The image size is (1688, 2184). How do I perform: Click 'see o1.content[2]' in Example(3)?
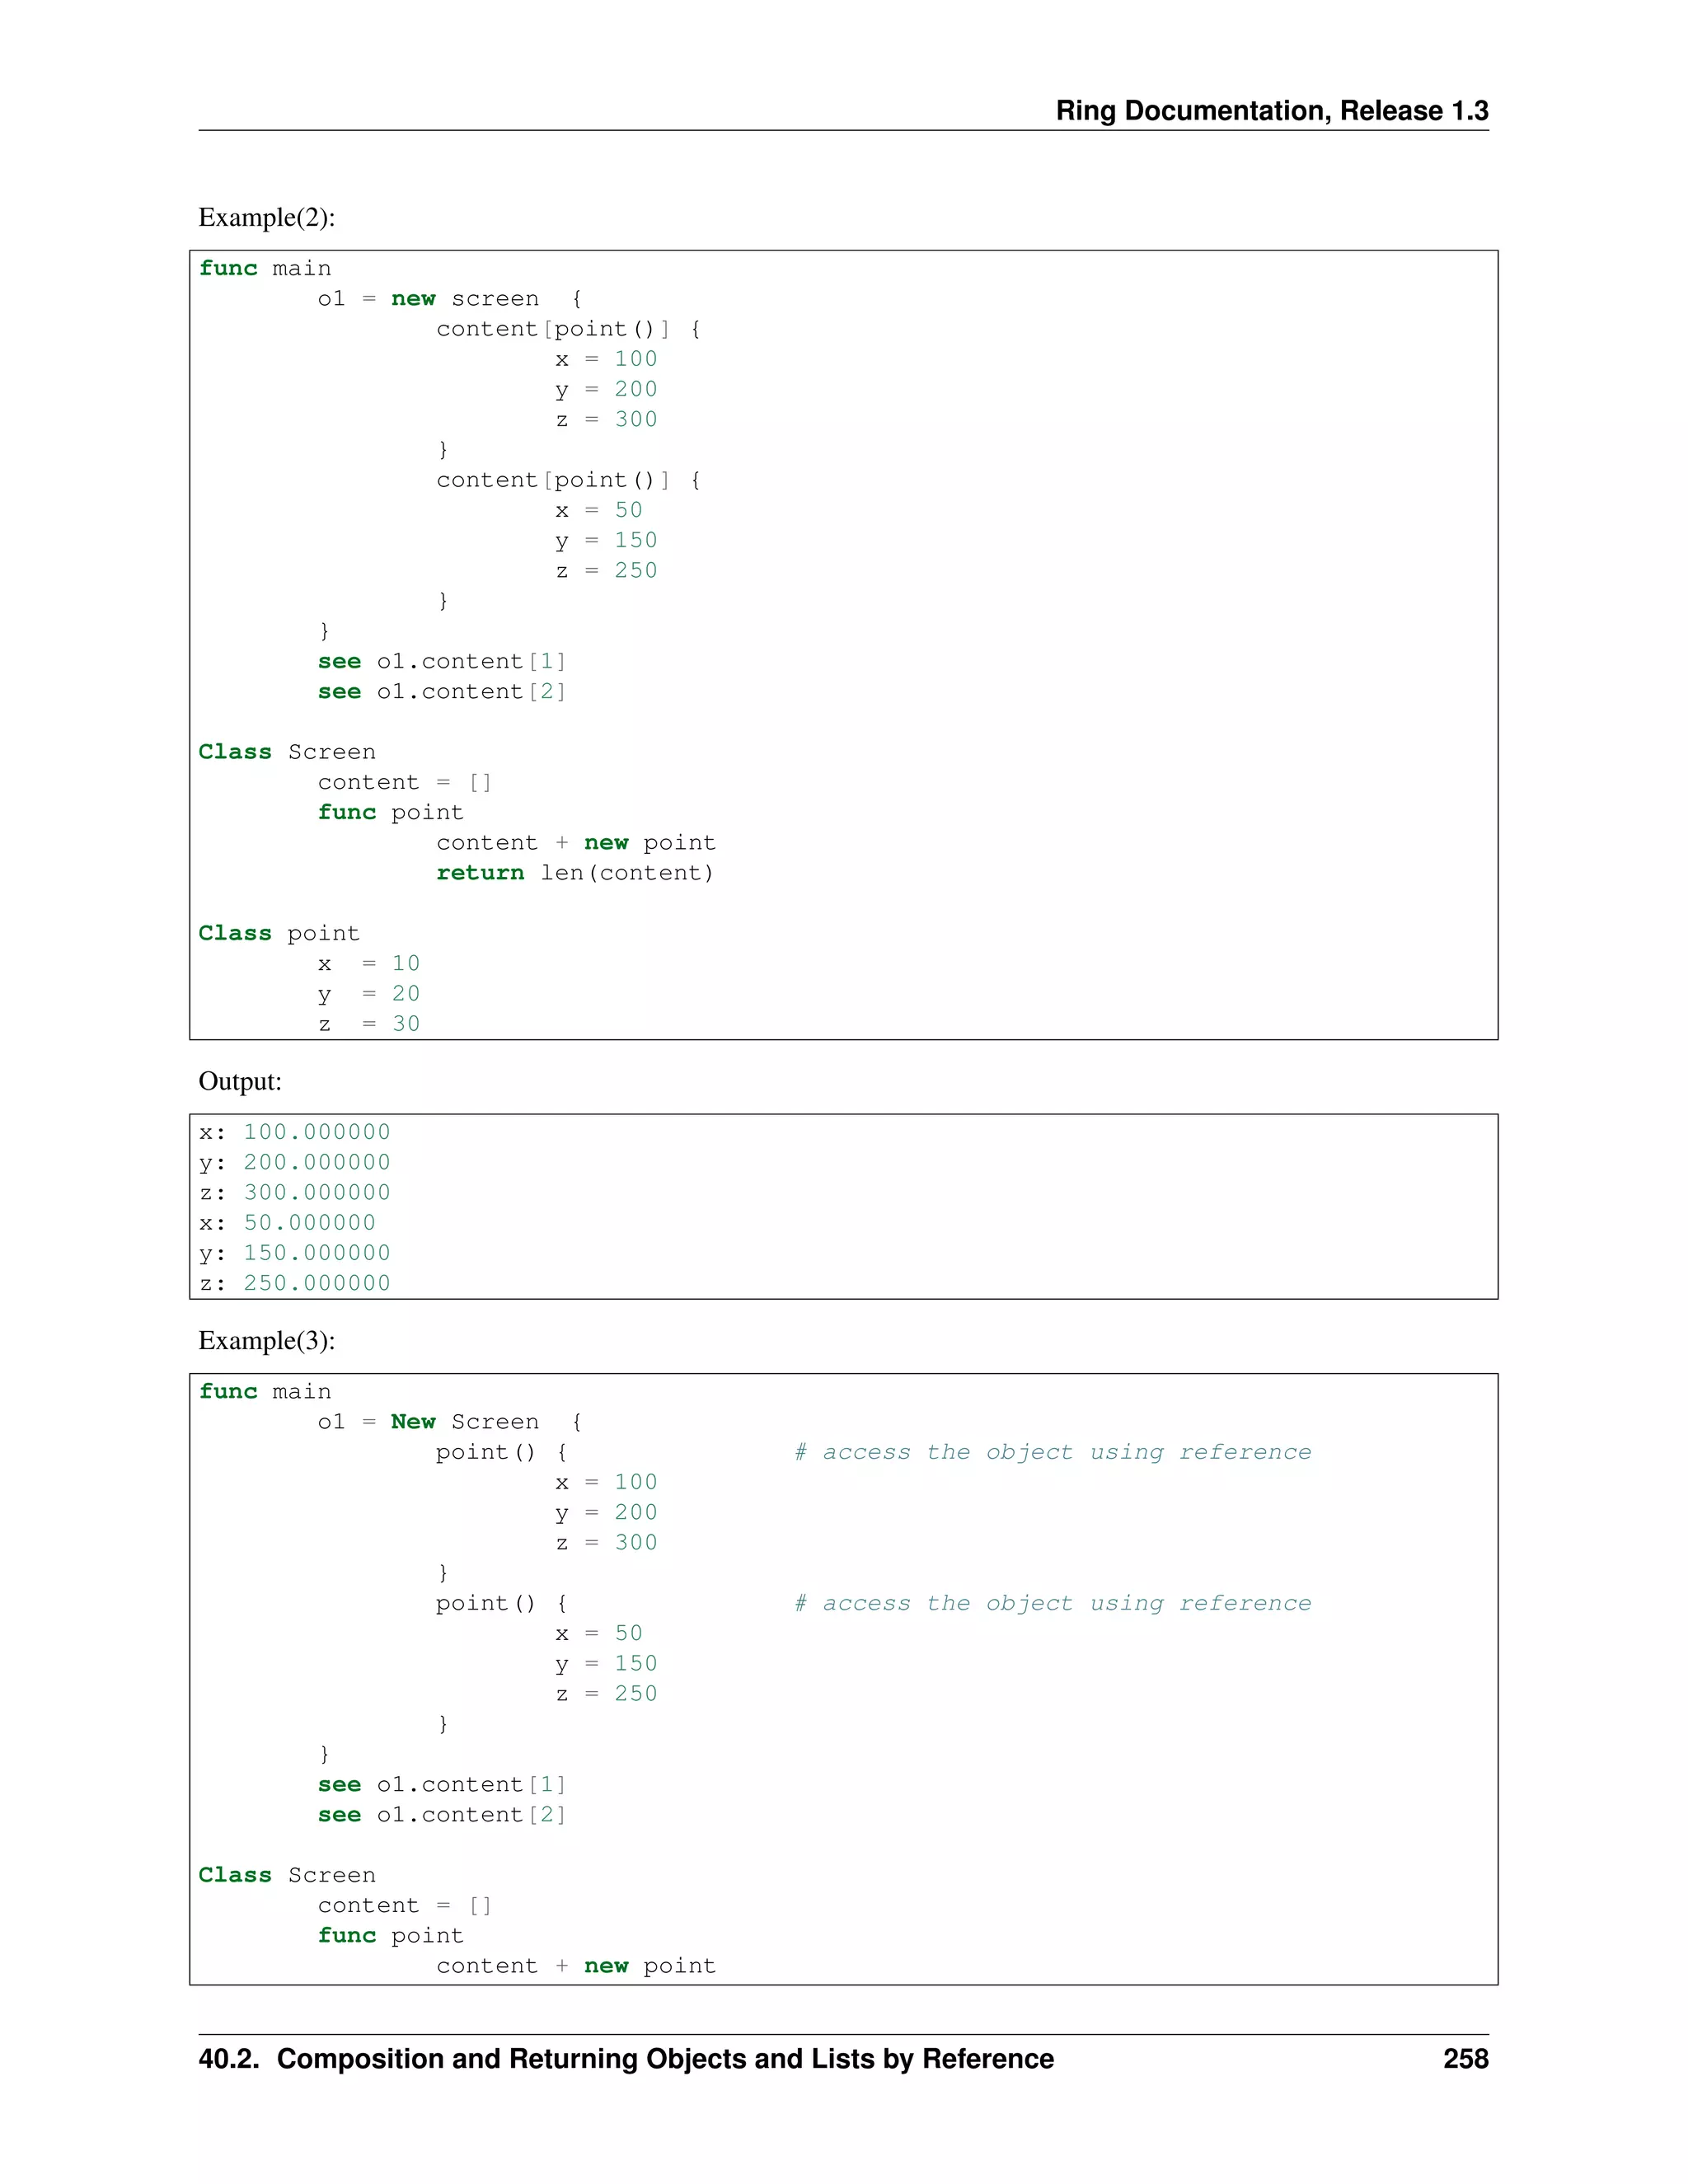(x=442, y=1815)
